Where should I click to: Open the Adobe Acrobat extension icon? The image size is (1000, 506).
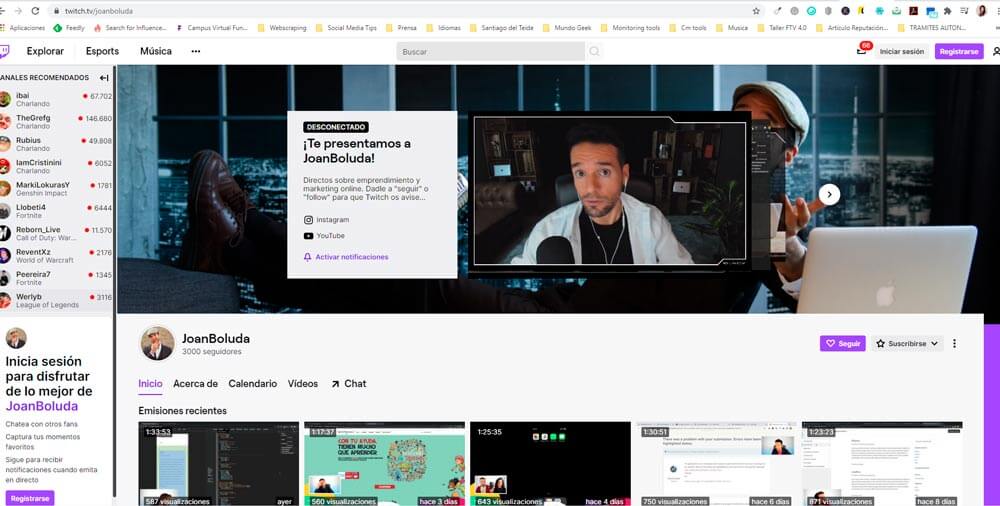point(913,11)
